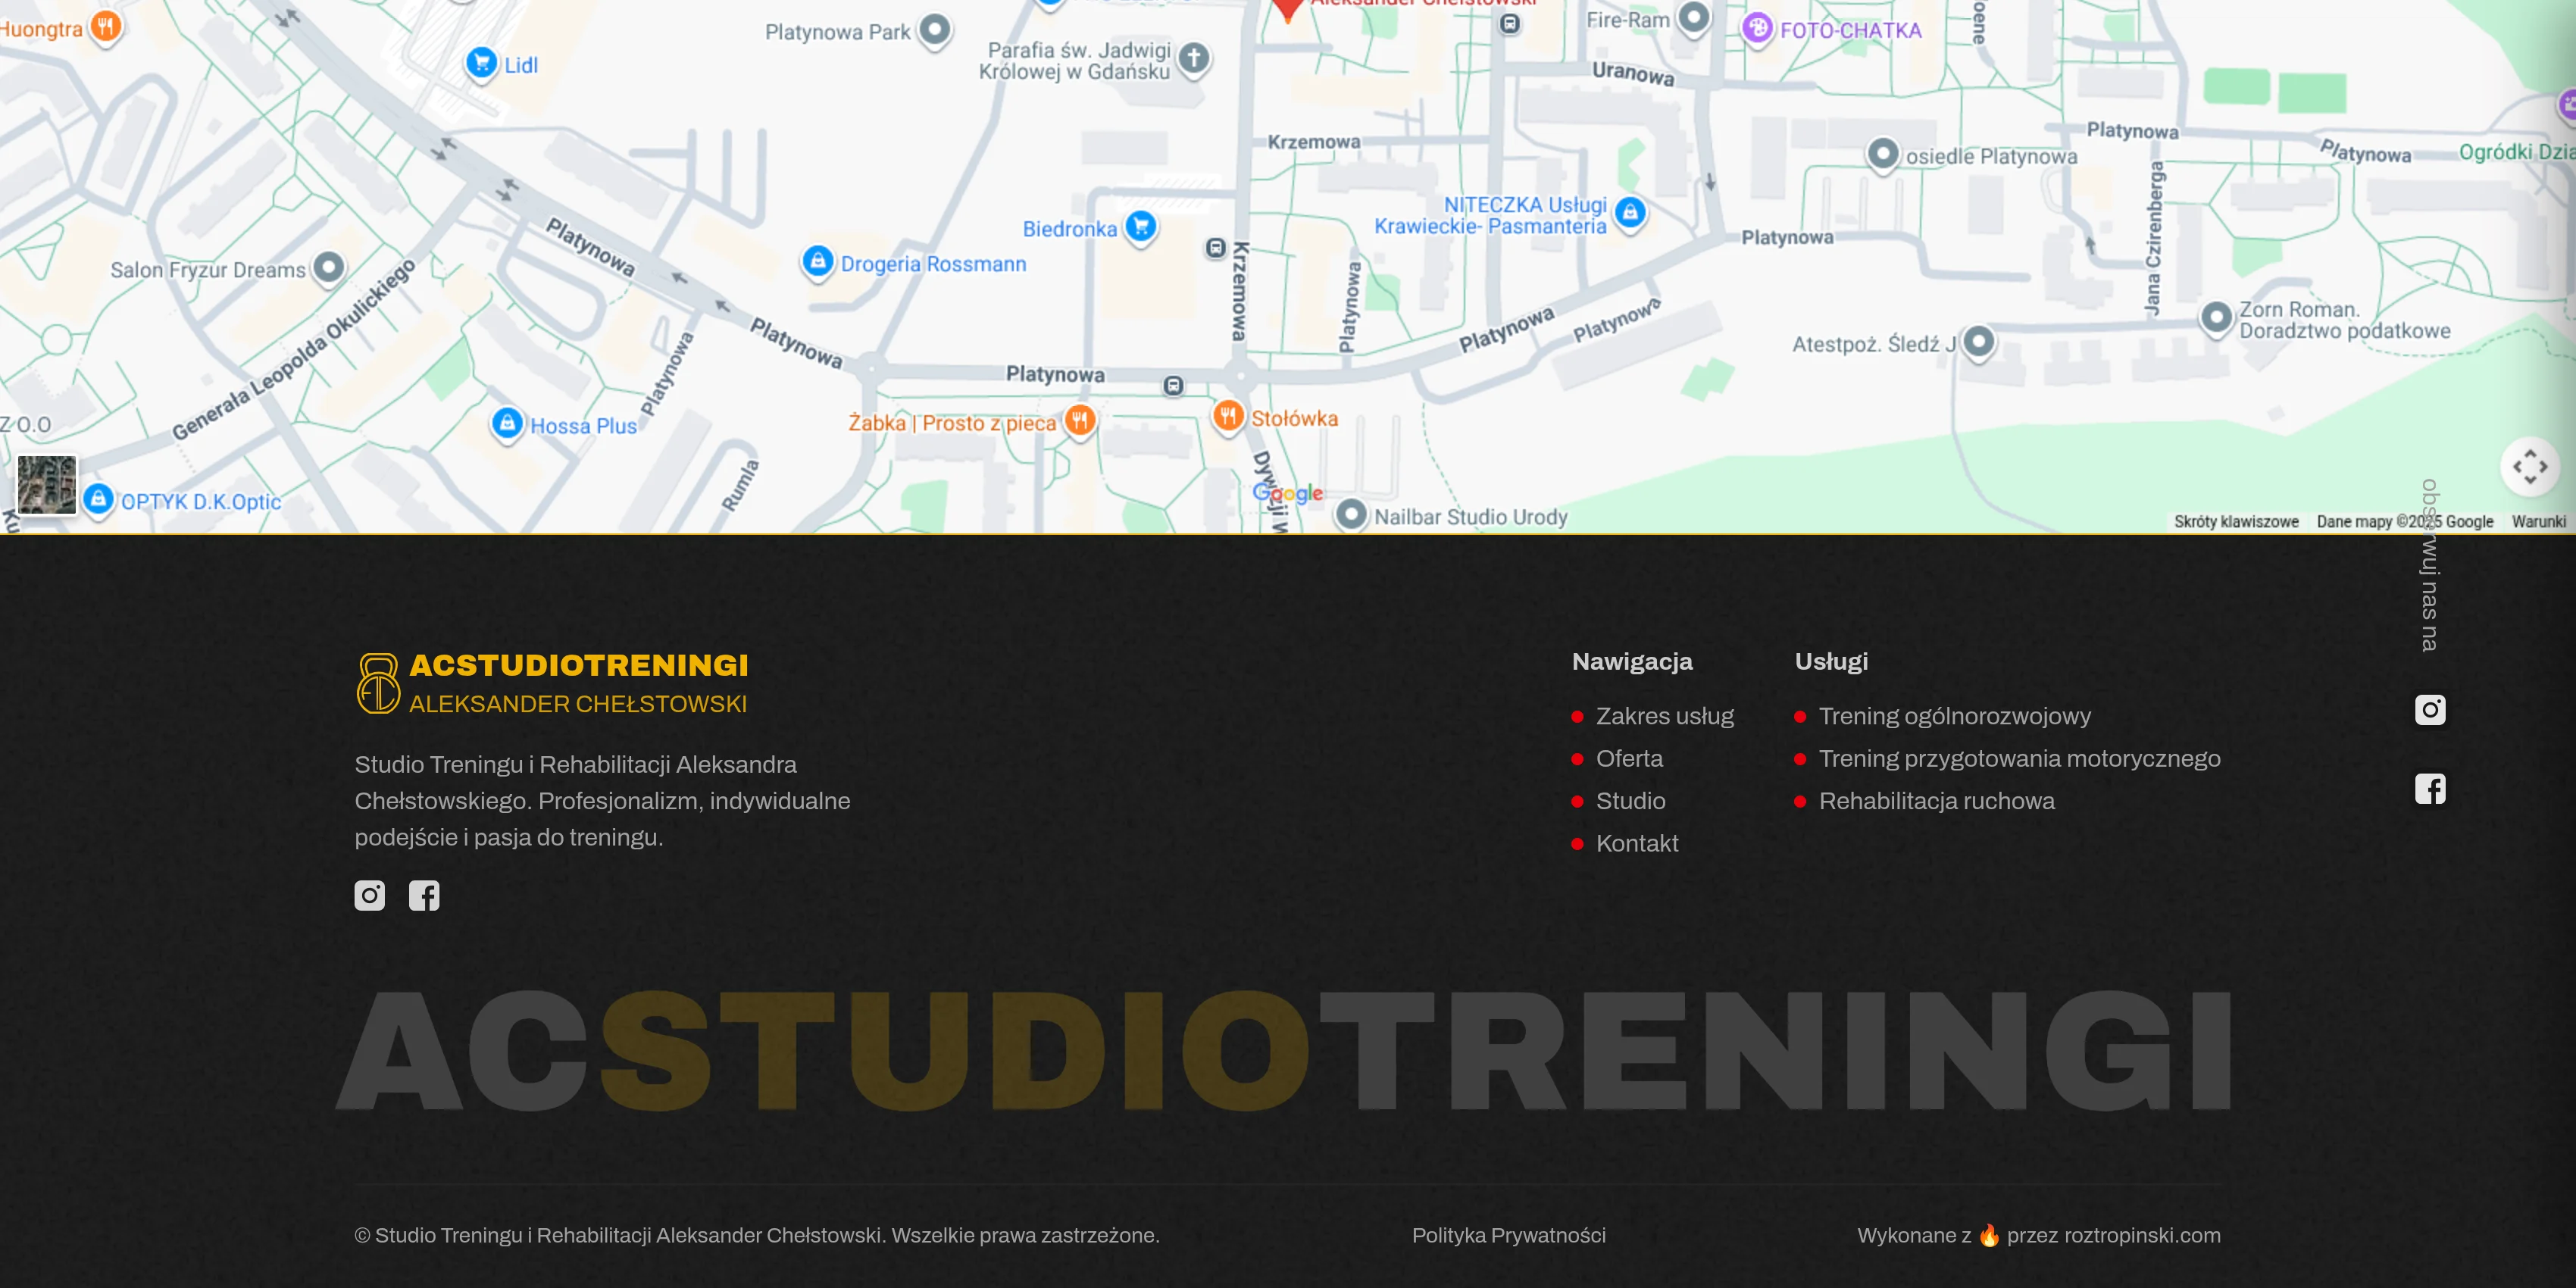Open Rehabilitacja ruchowa service link
The height and width of the screenshot is (1288, 2576).
point(1936,801)
